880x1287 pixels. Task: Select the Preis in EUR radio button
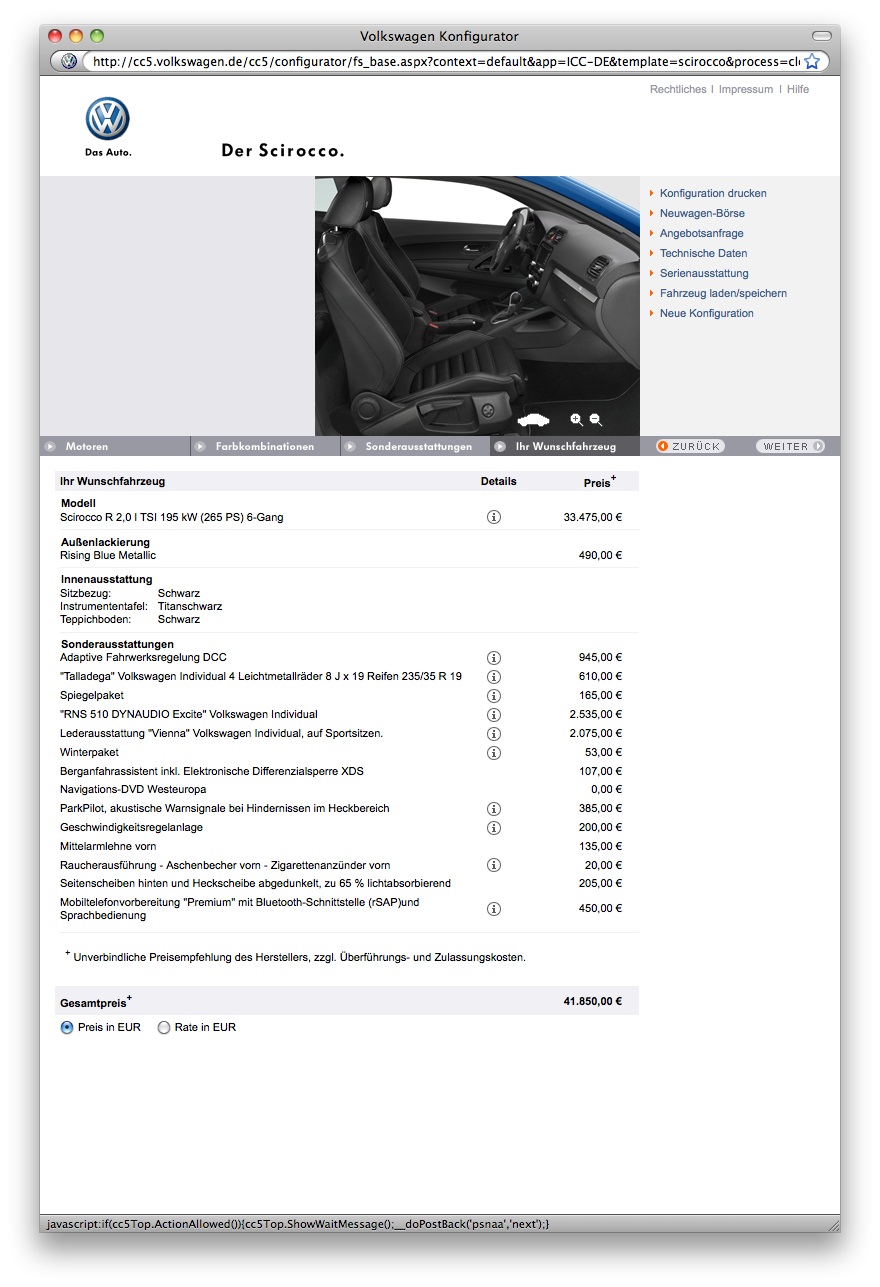click(67, 1027)
